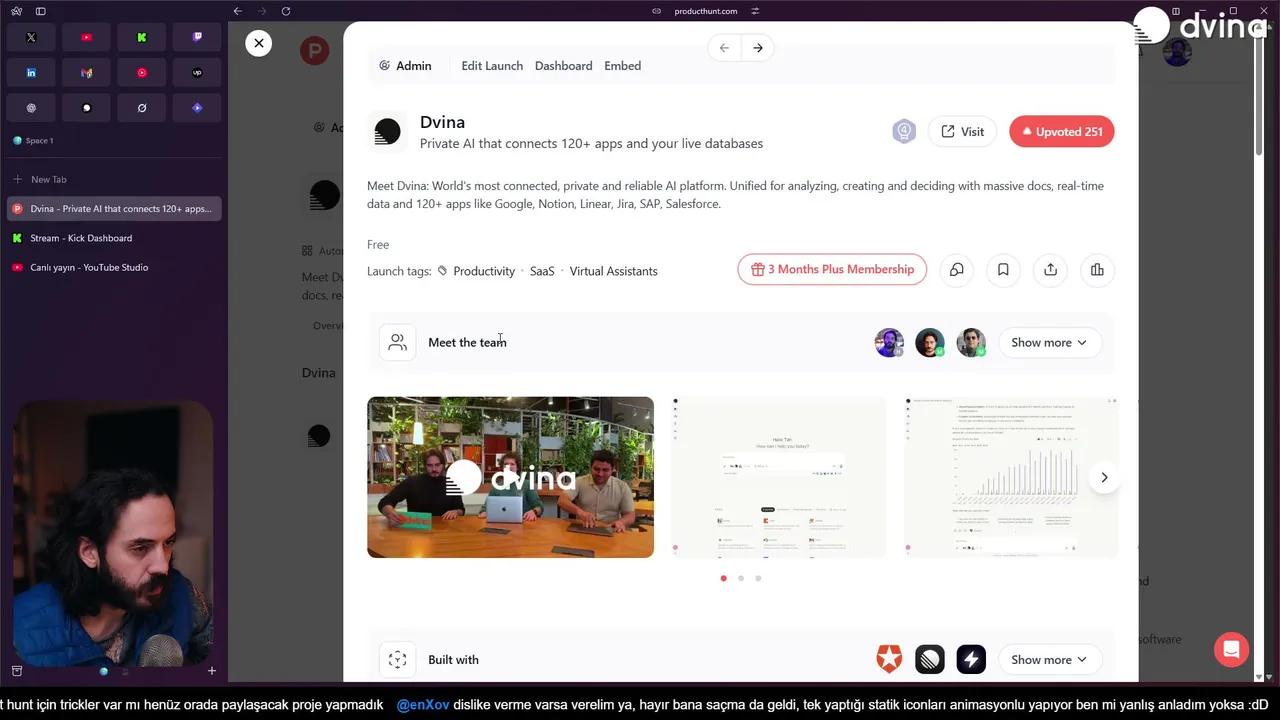
Task: Select the first gallery pagination dot
Action: click(x=723, y=578)
